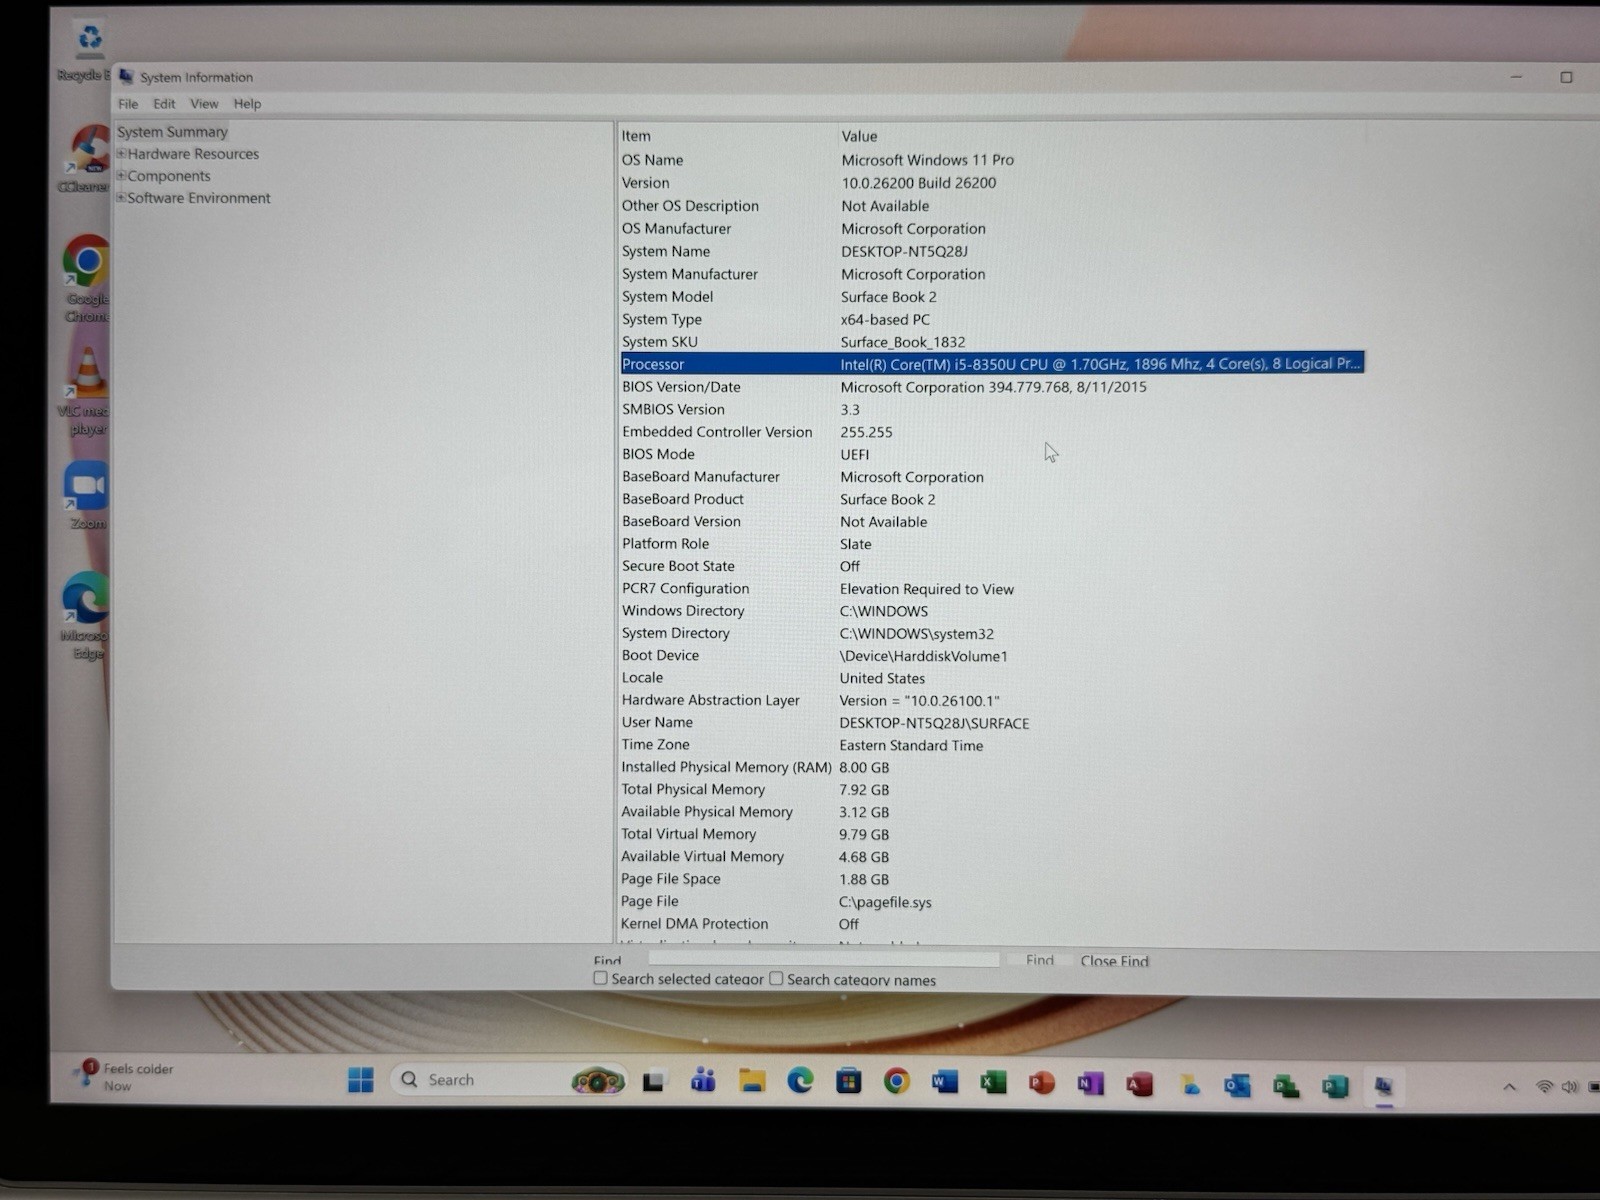The height and width of the screenshot is (1200, 1600).
Task: Open Task View from the taskbar
Action: 653,1081
